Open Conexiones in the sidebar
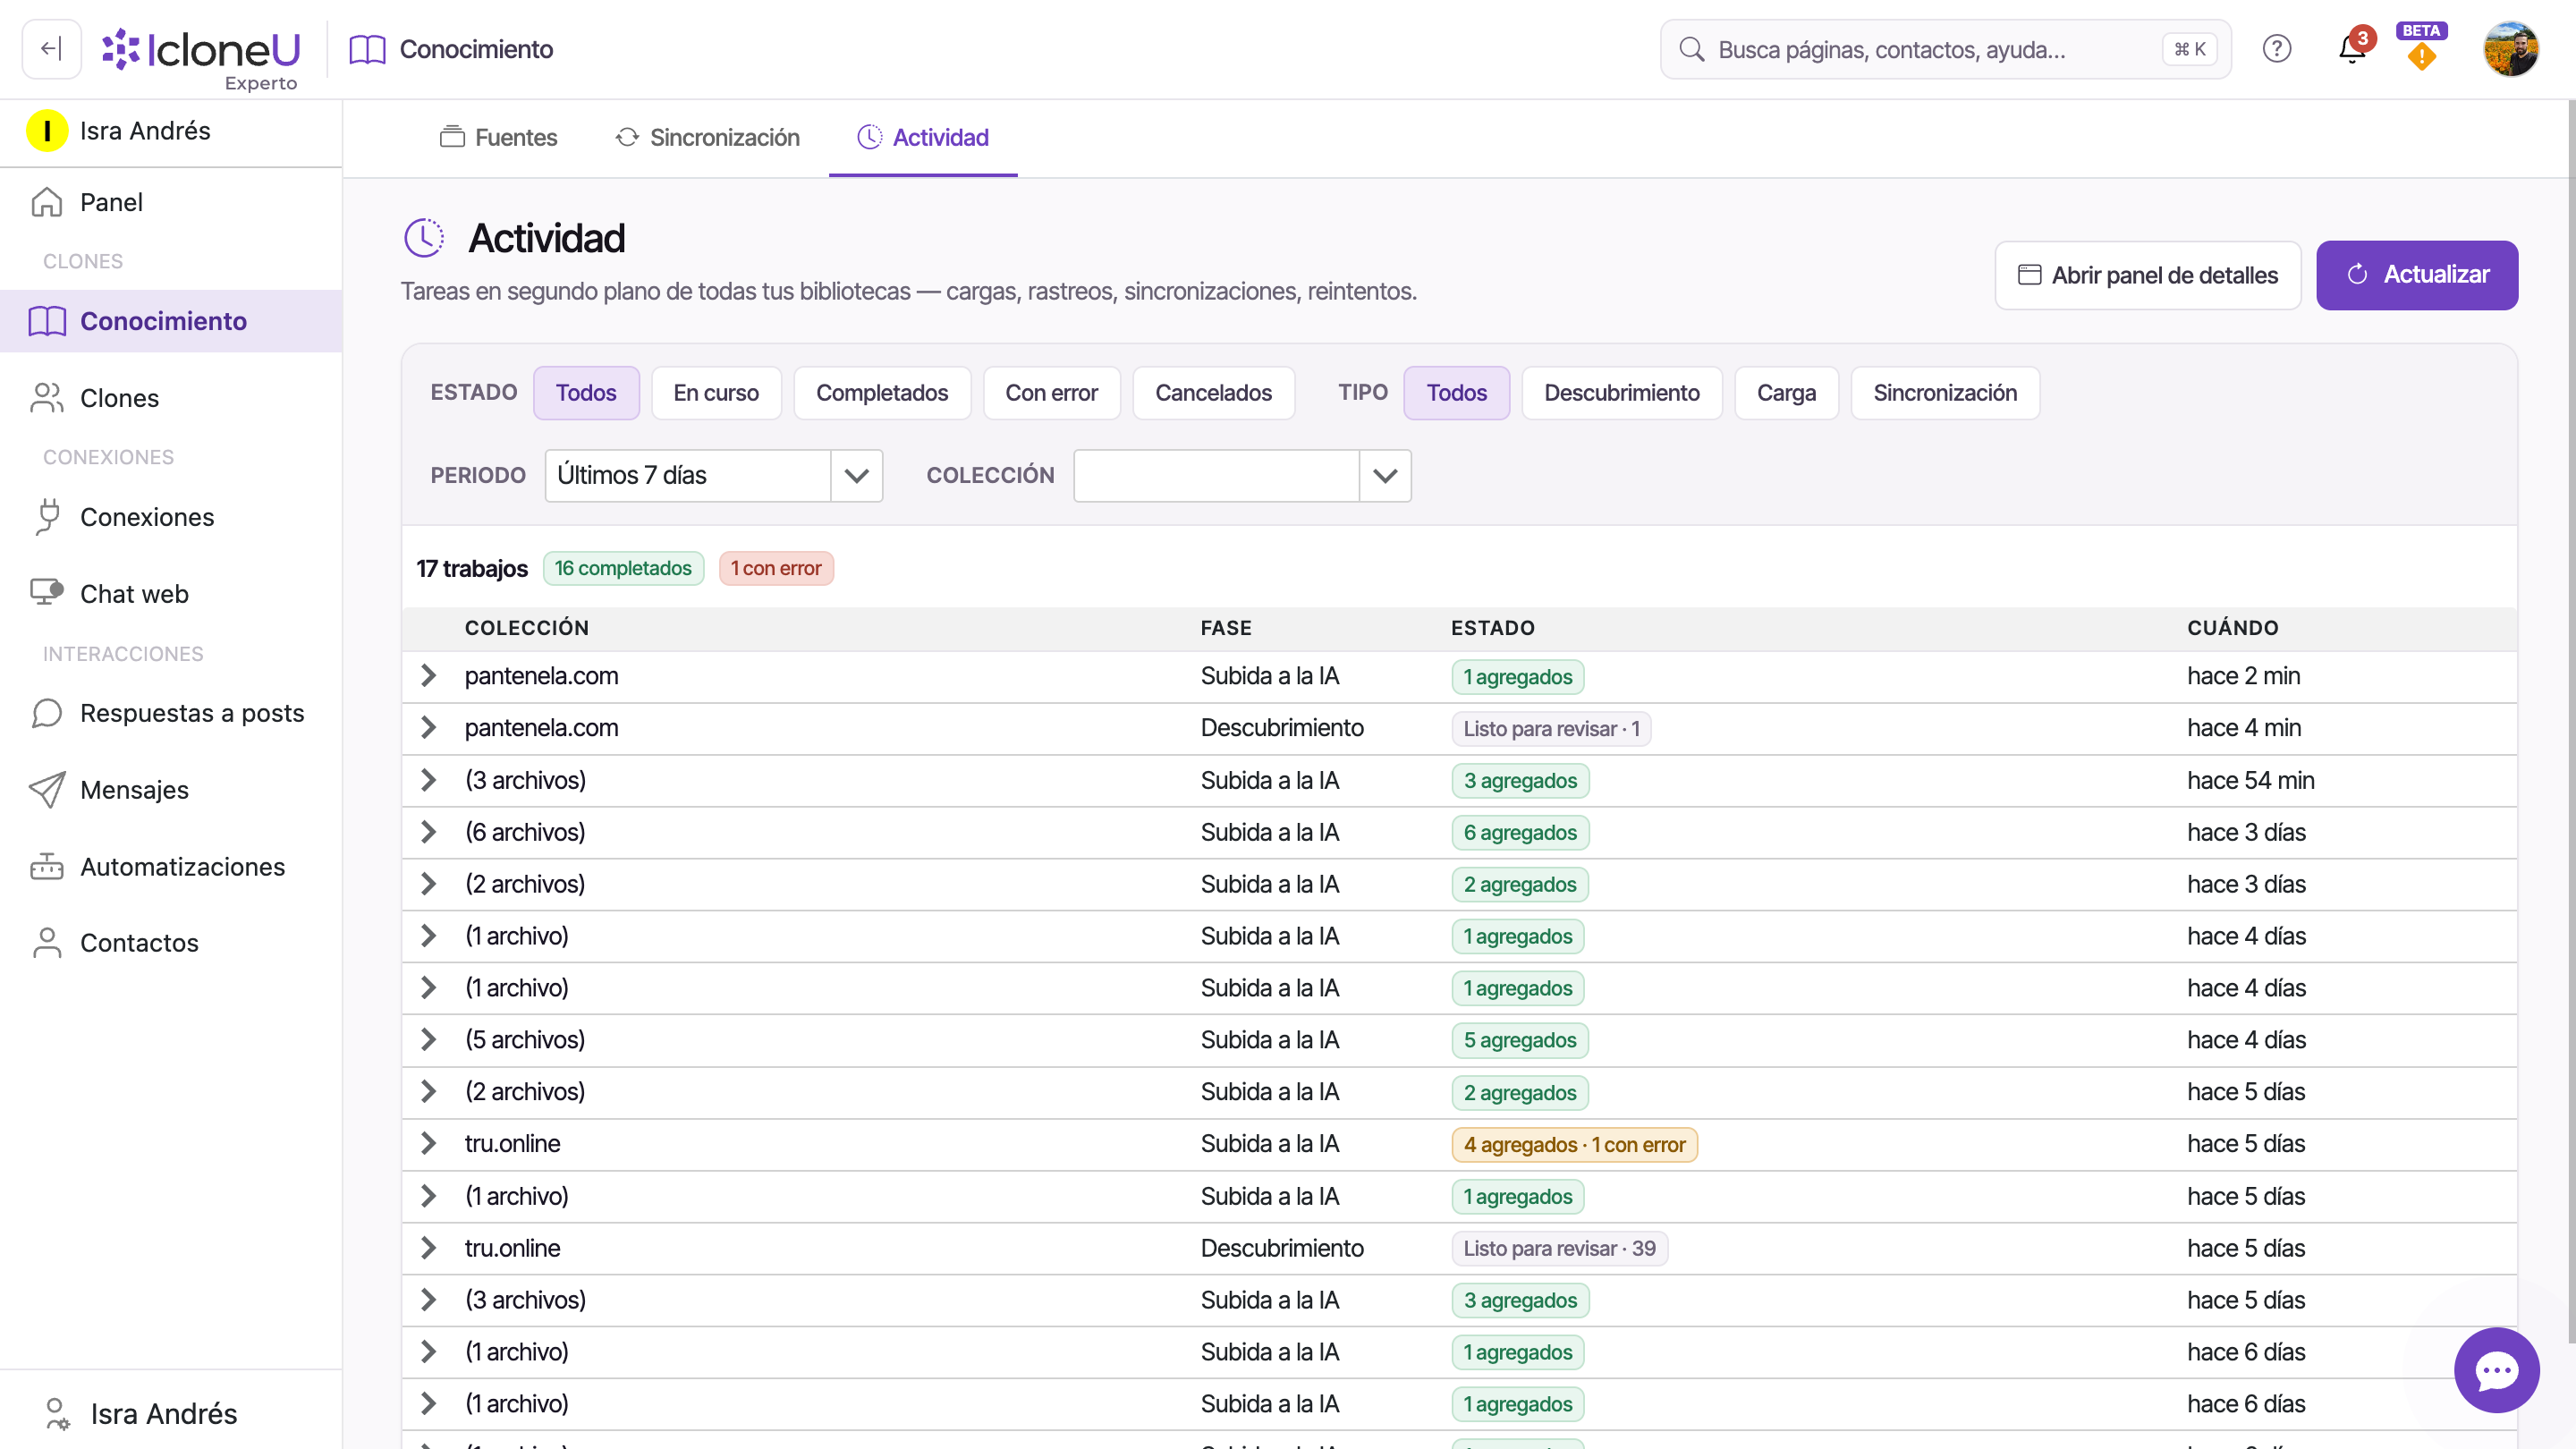Viewport: 2576px width, 1449px height. point(171,517)
